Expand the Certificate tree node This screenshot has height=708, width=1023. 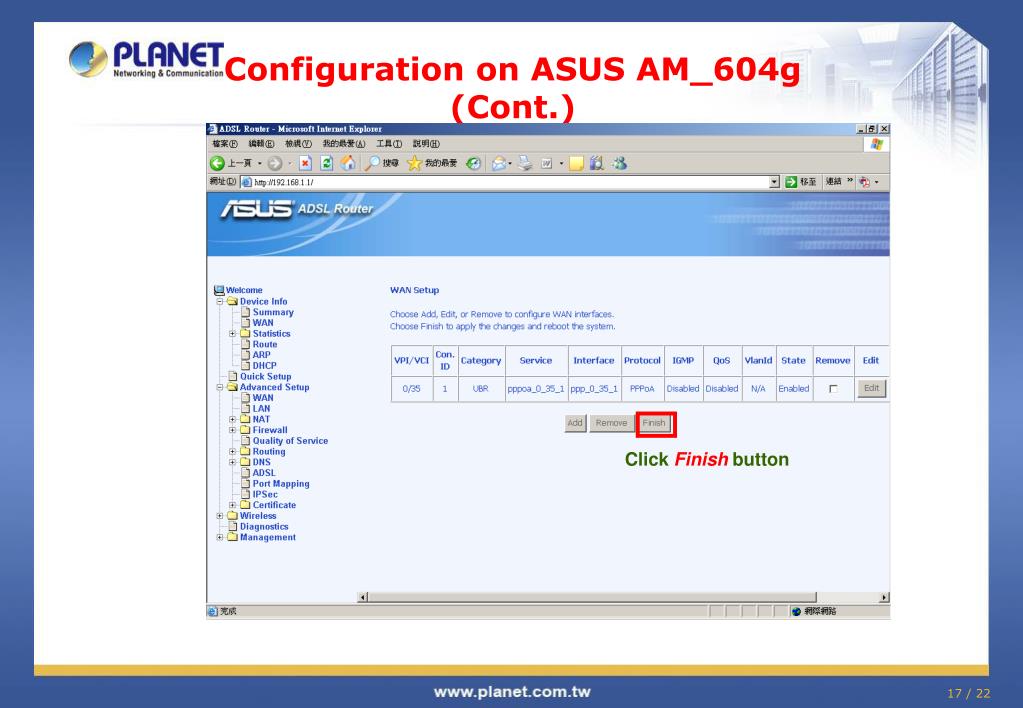232,505
